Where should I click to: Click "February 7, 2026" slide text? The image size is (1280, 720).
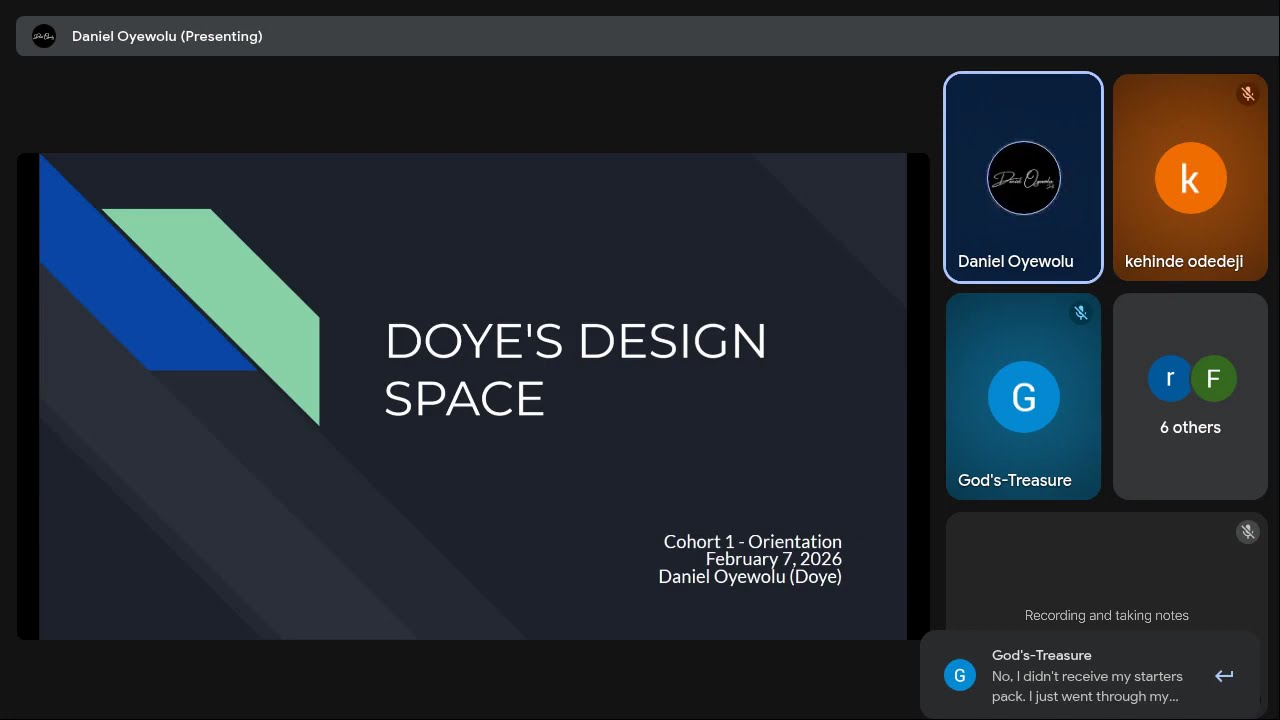click(x=773, y=559)
